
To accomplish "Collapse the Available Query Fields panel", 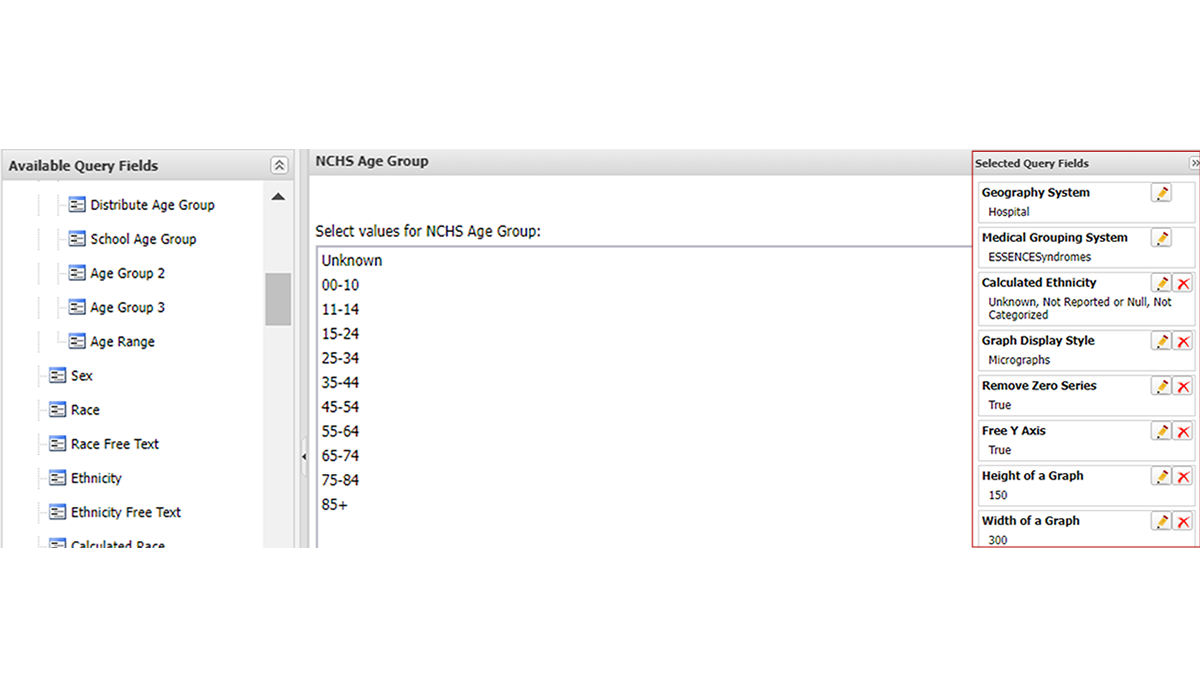I will [x=279, y=166].
